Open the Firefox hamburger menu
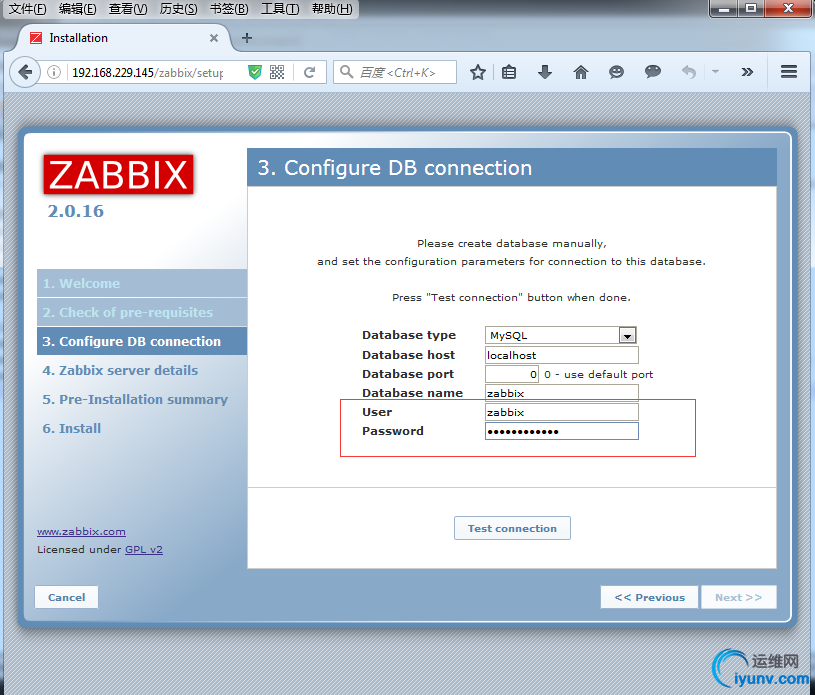Screen dimensions: 815x695 (x=789, y=72)
